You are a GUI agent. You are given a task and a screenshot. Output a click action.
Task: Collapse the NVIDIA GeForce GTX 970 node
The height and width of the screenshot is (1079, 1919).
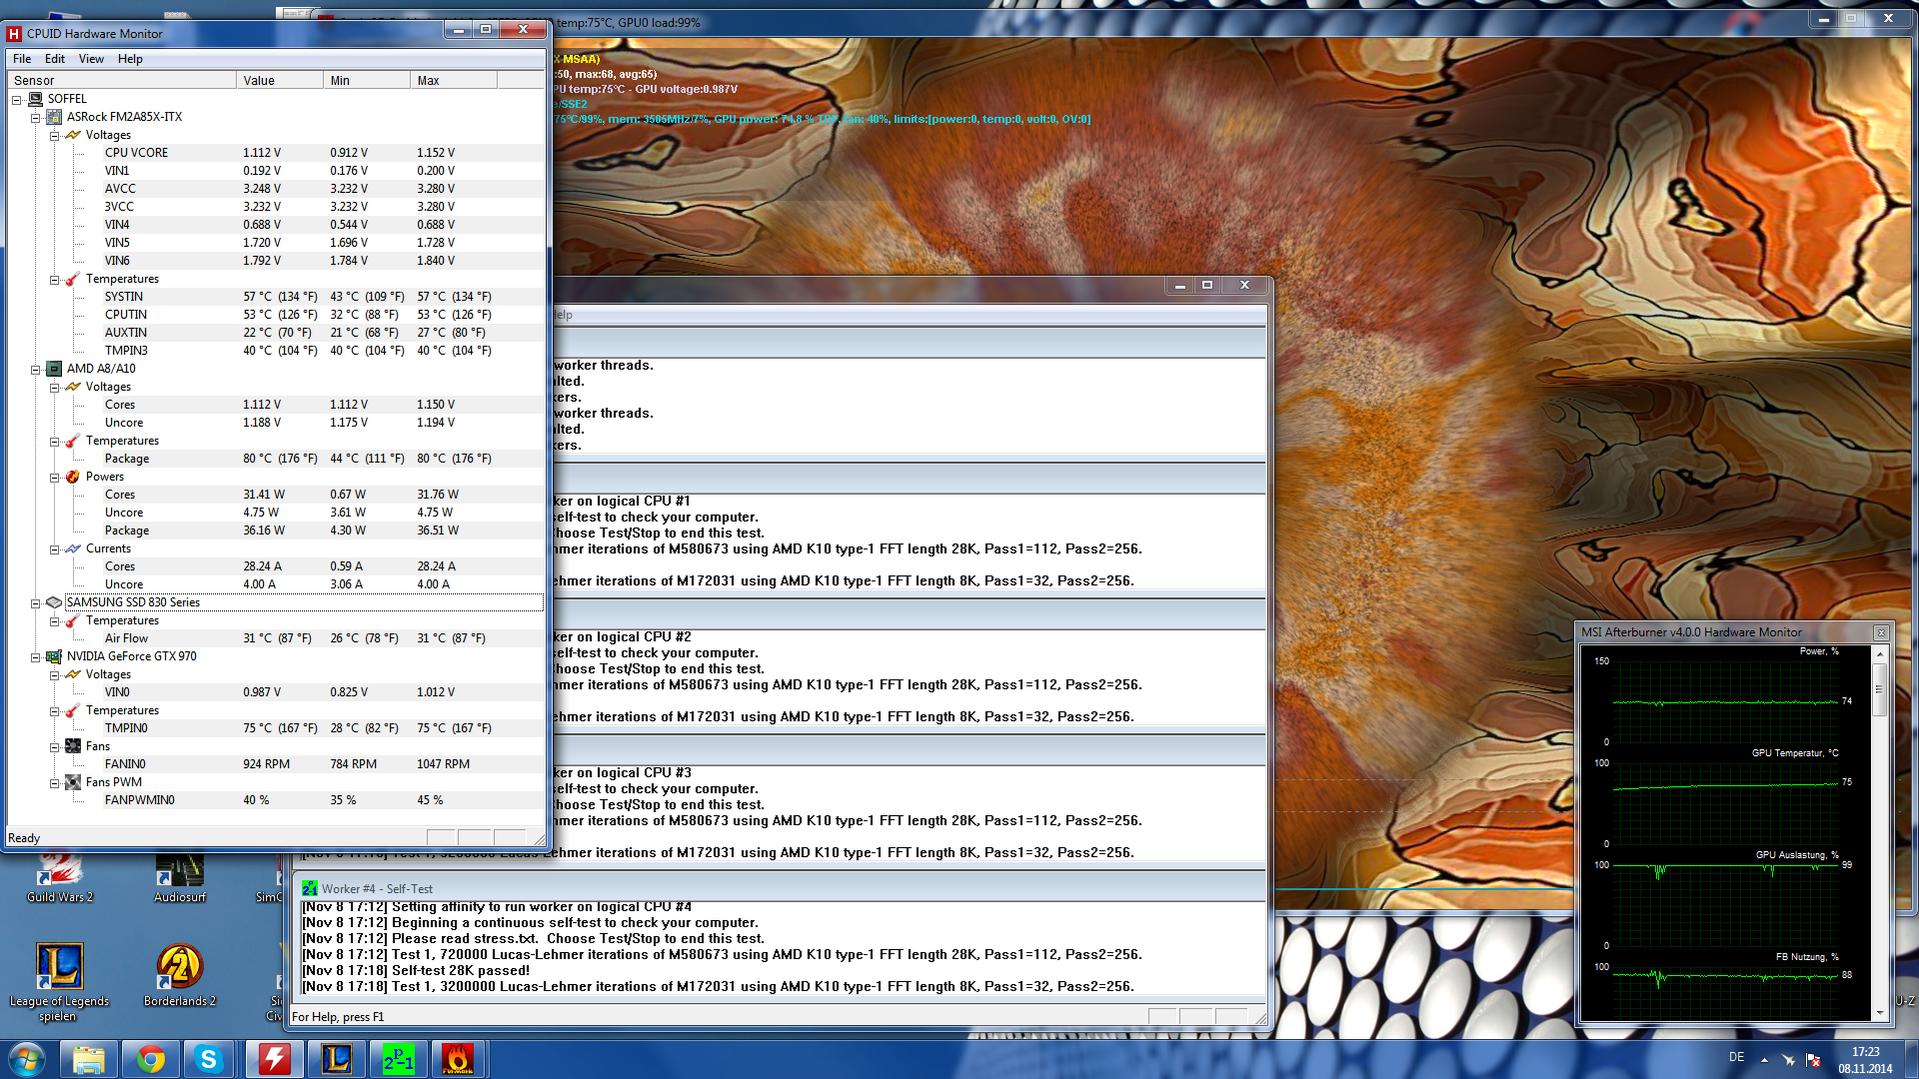click(36, 657)
